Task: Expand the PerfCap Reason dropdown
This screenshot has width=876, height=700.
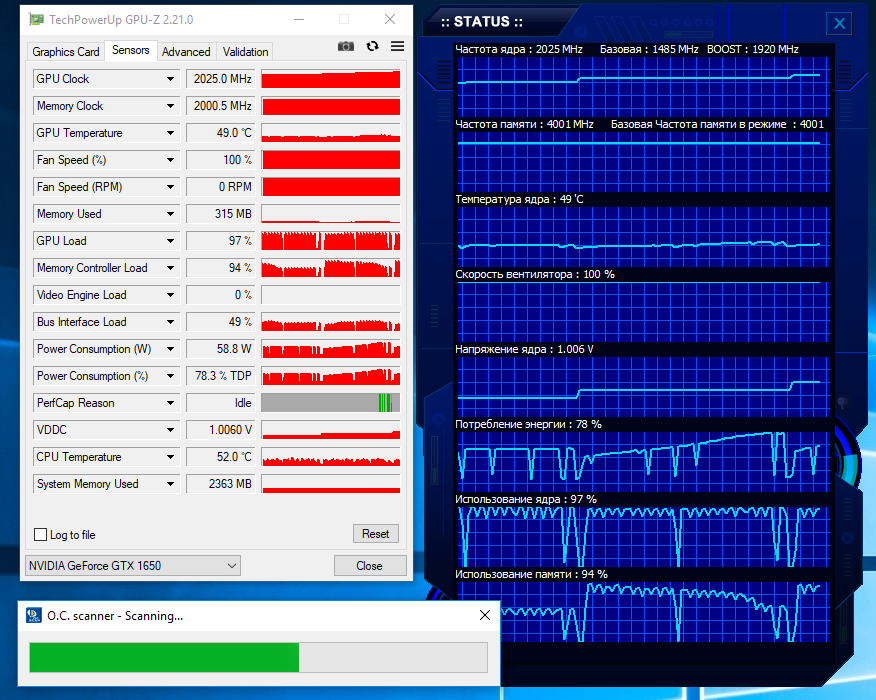Action: click(170, 403)
